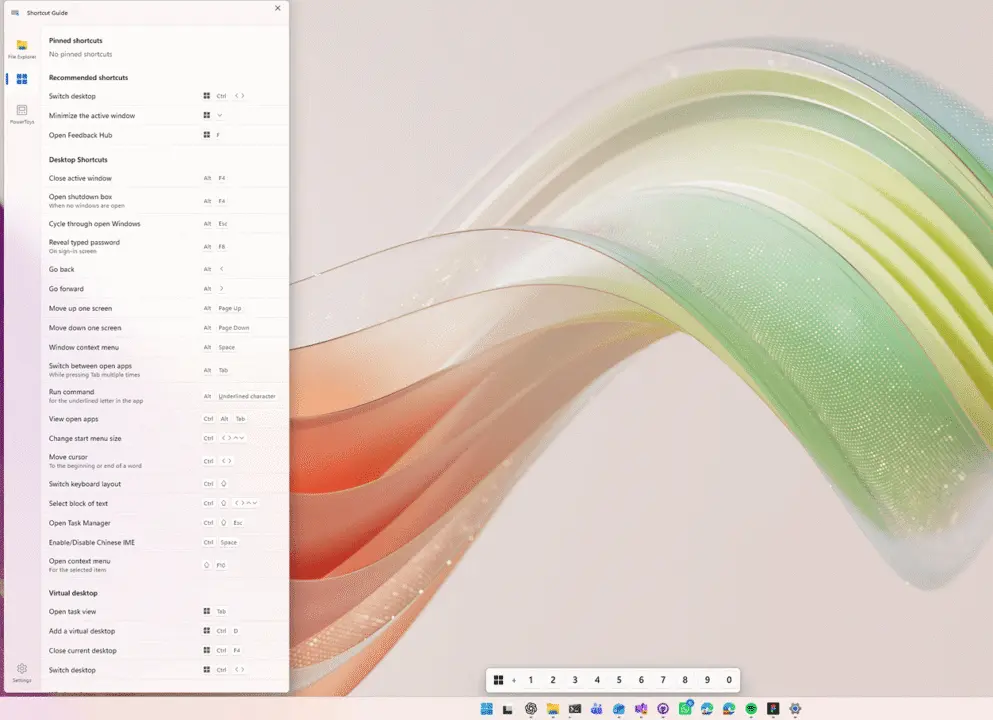993x720 pixels.
Task: Click number 9 in the taskbar overlay
Action: point(707,679)
